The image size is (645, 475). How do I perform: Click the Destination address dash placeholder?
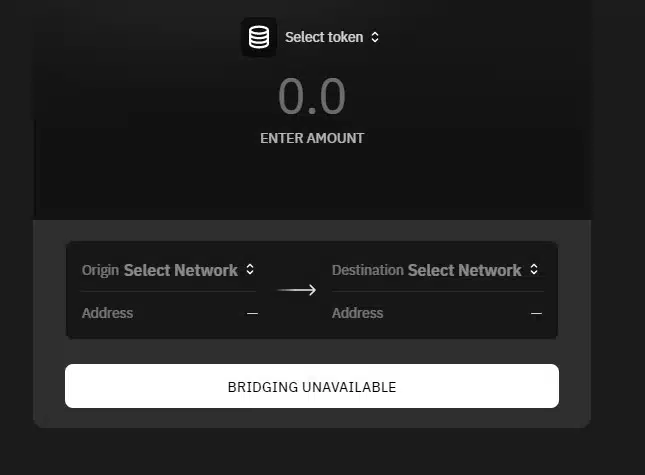click(x=536, y=313)
